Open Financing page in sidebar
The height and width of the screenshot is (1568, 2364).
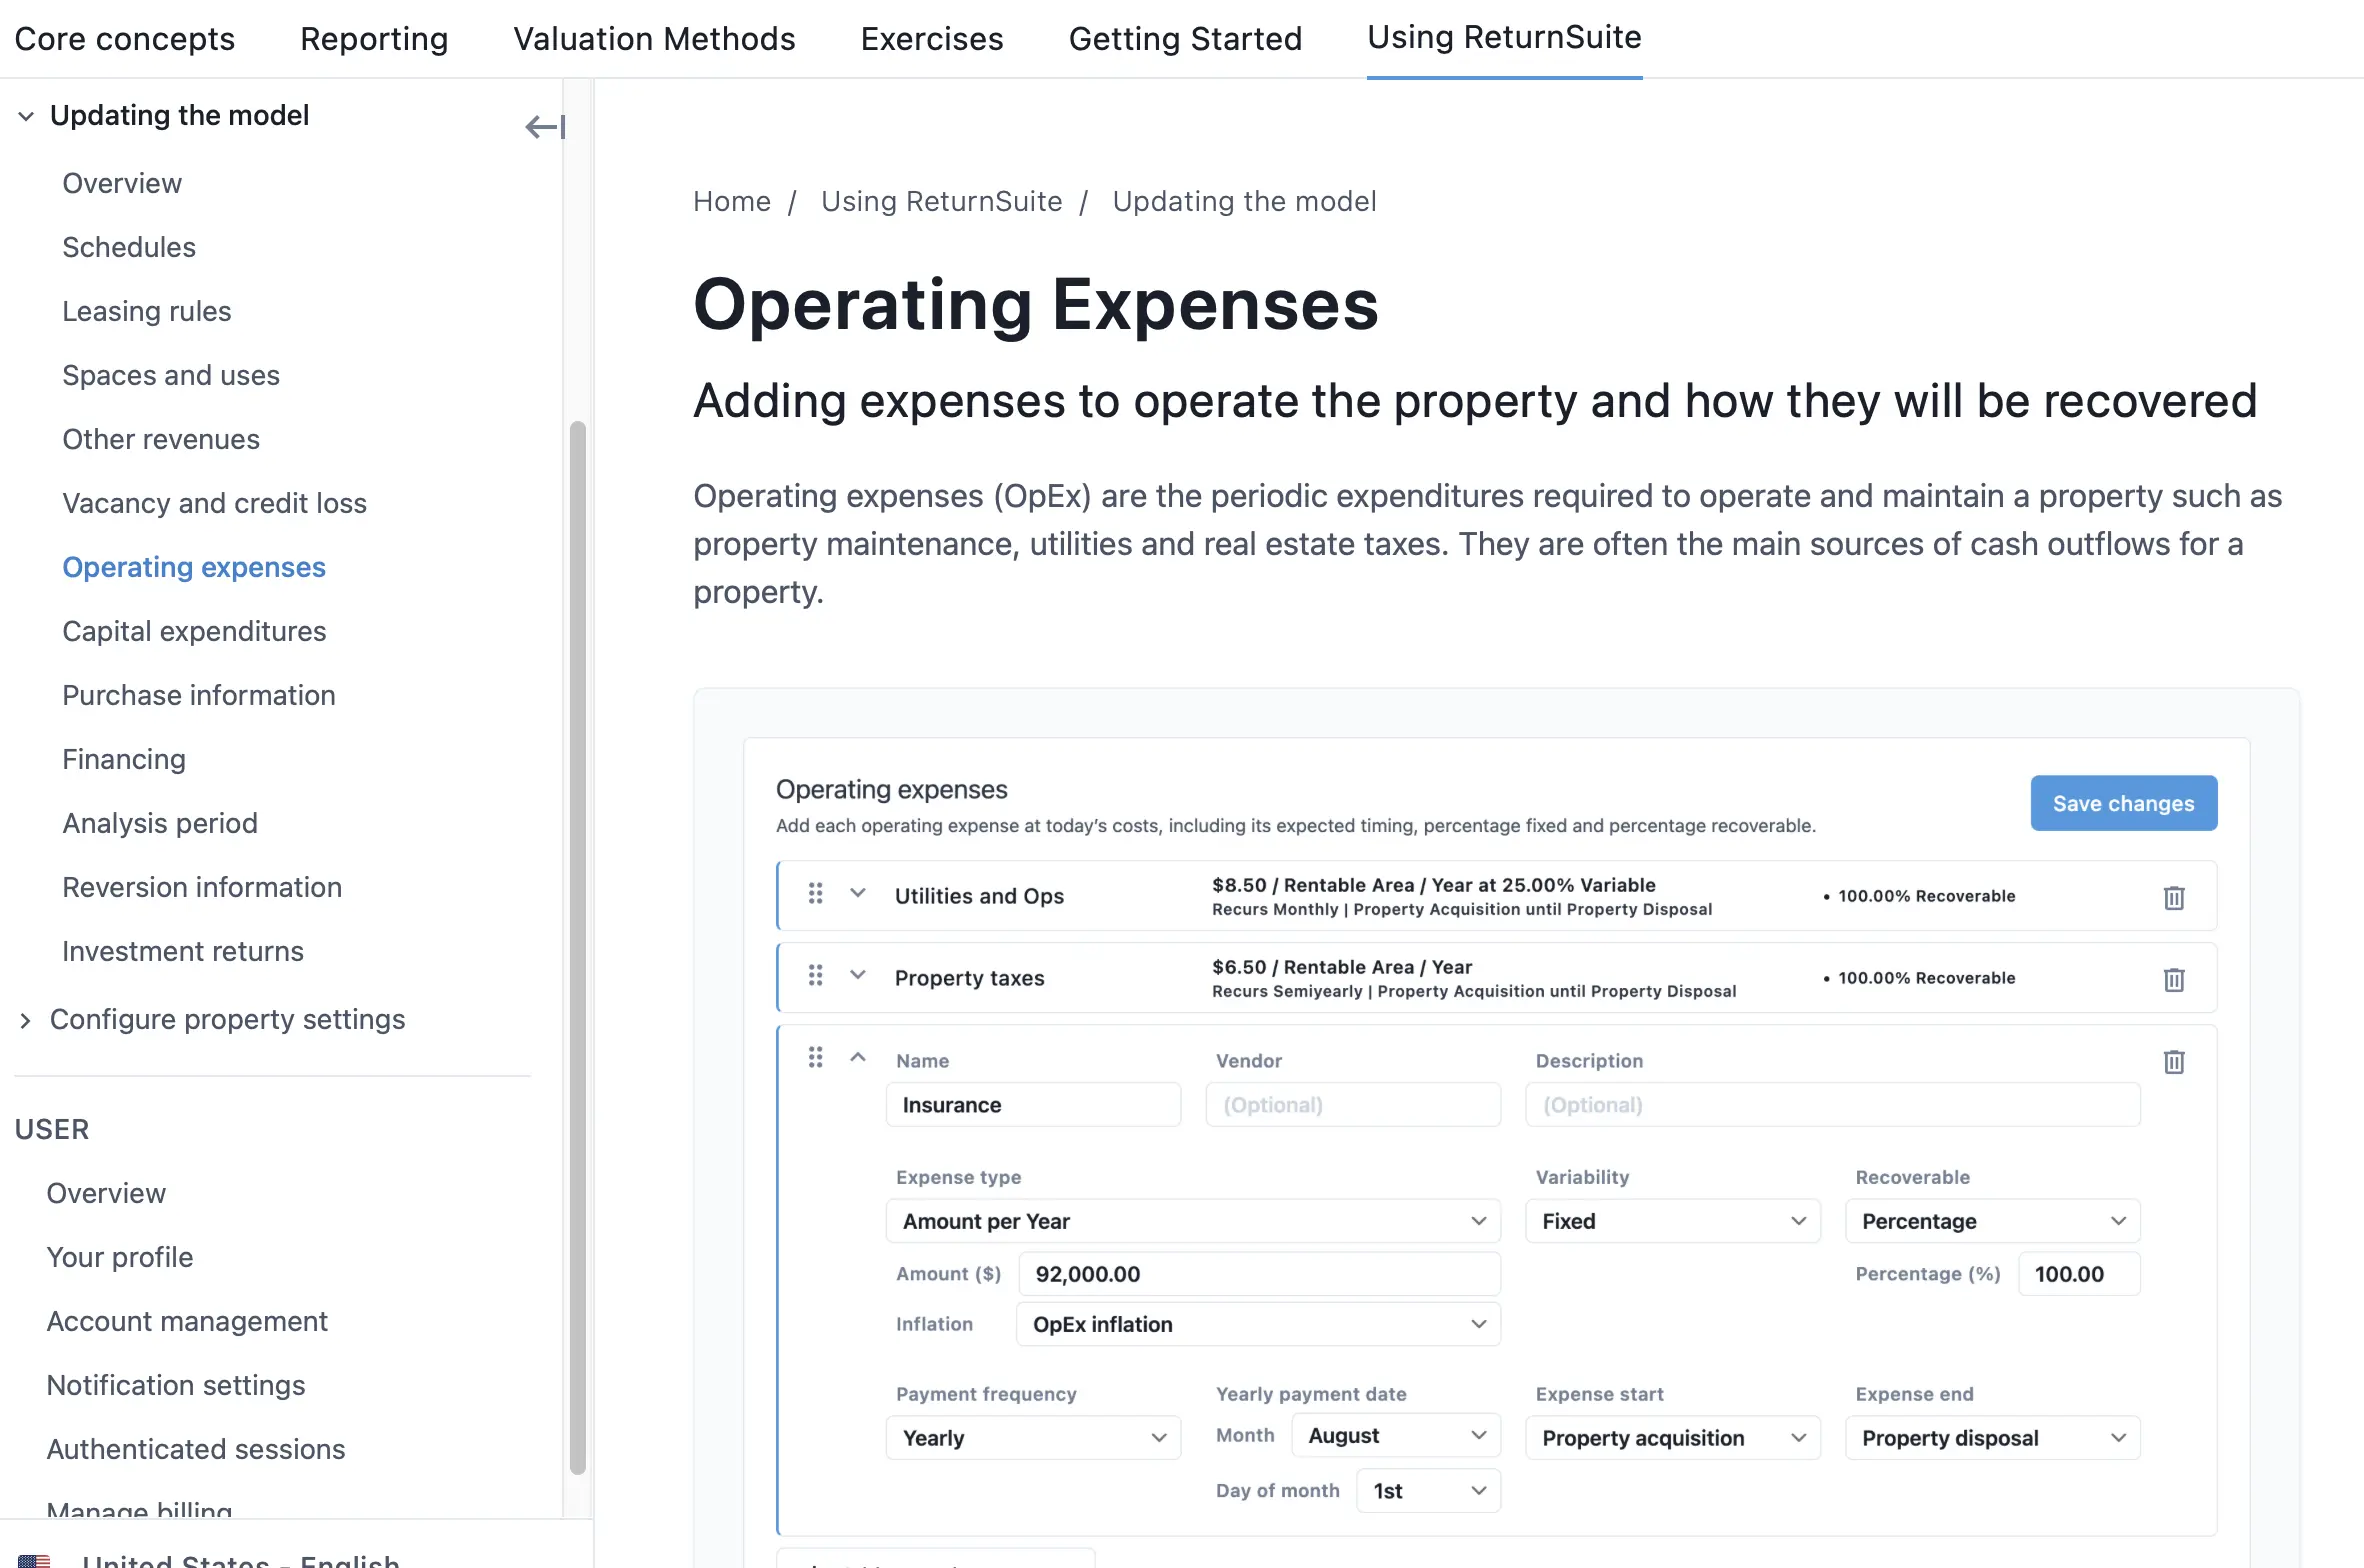[124, 759]
